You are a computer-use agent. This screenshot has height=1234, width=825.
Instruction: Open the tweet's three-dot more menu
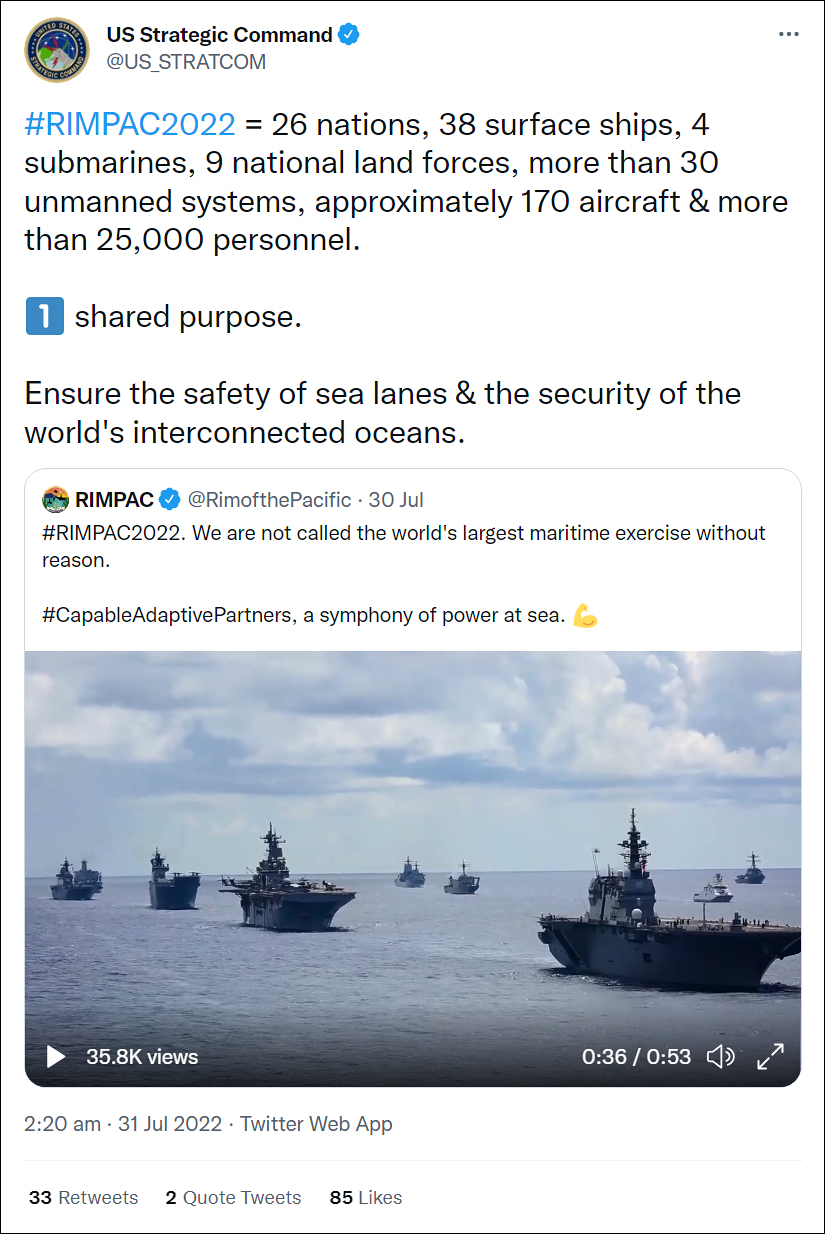[789, 34]
